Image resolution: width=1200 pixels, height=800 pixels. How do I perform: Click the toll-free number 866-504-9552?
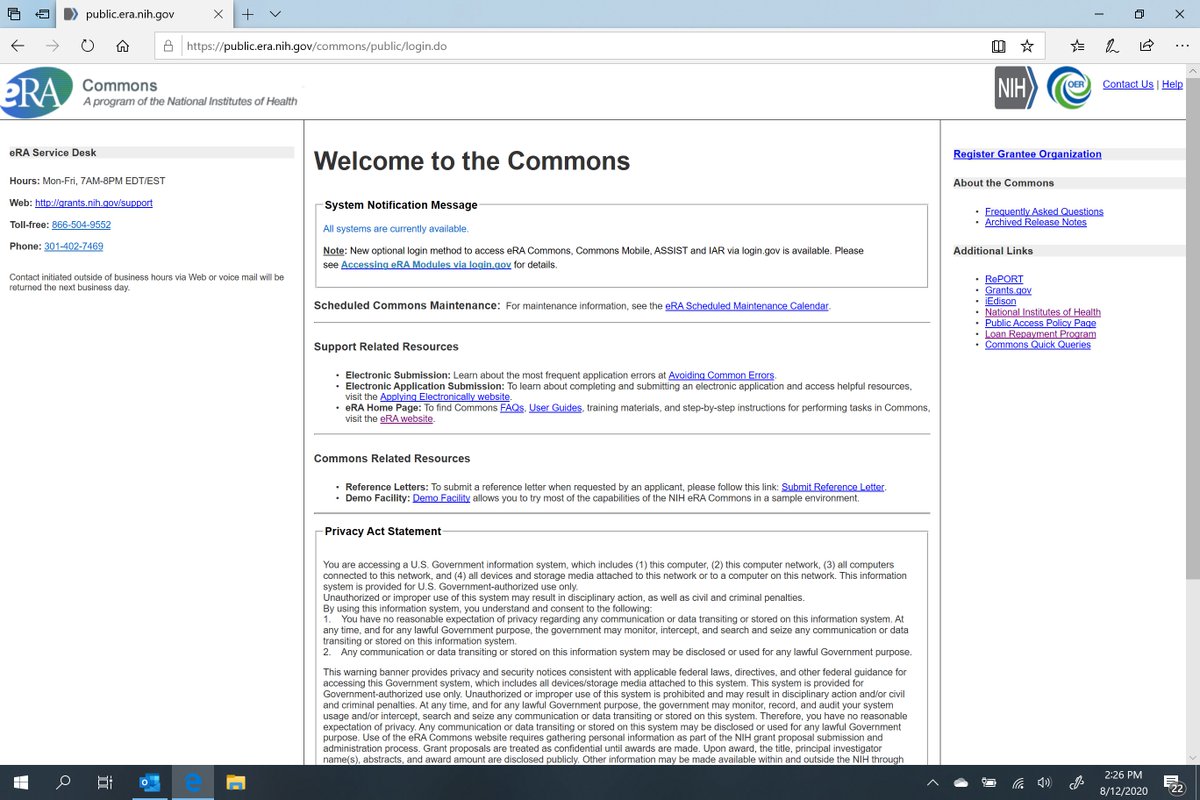click(81, 225)
